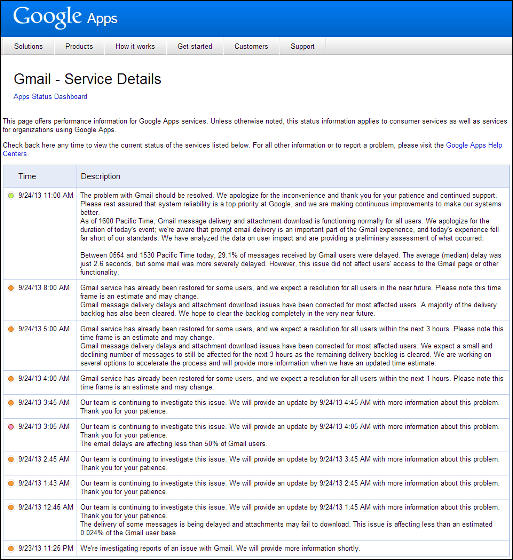Select the 9/24/13 3:45 AM timestamp
Viewport: 513px width, 560px height.
click(44, 402)
